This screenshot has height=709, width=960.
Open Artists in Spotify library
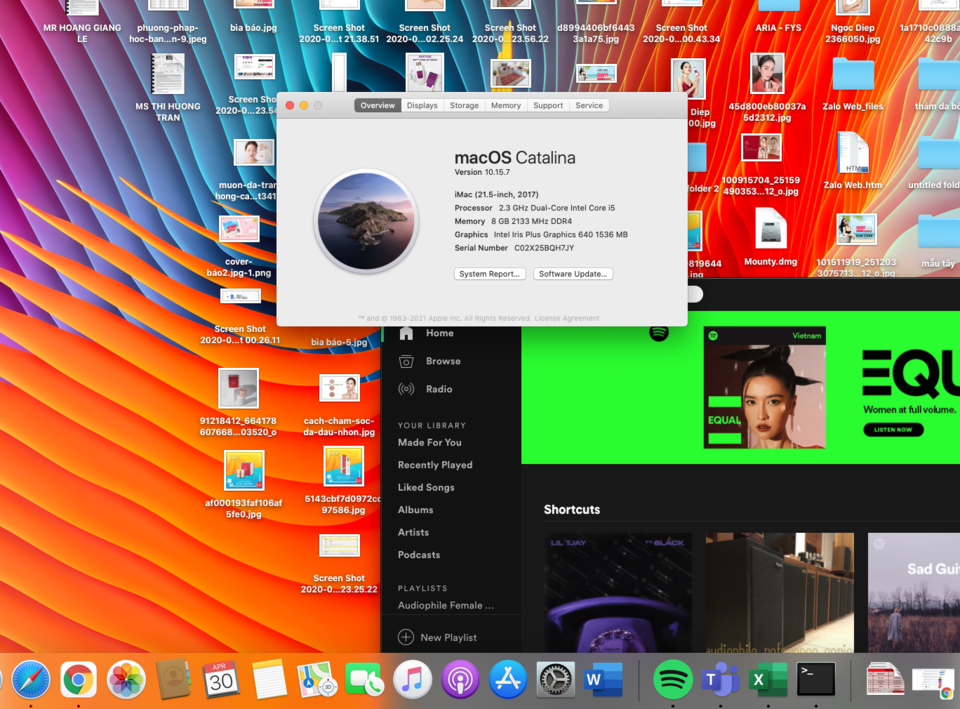click(x=413, y=532)
